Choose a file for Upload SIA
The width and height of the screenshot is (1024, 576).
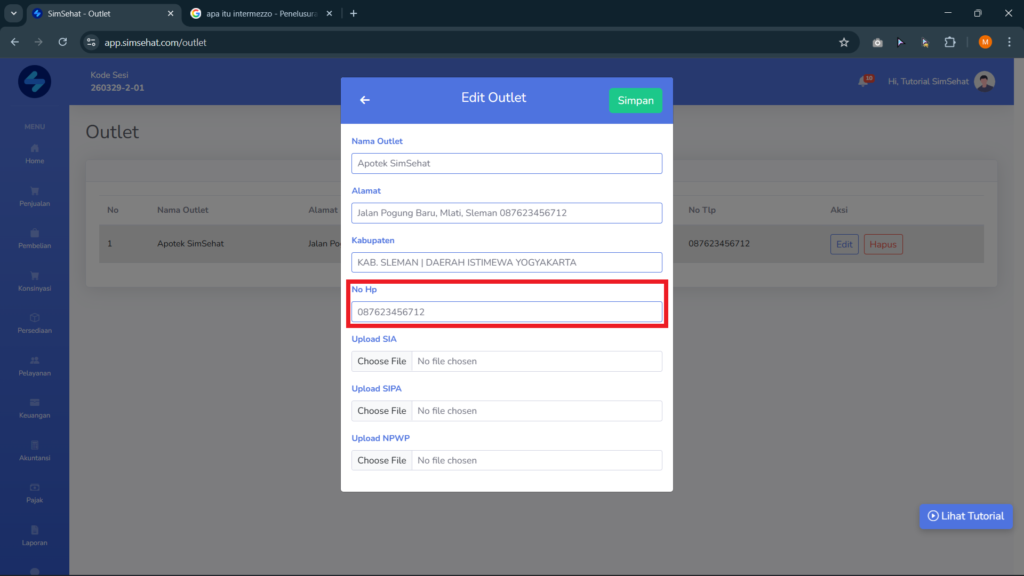tap(381, 361)
